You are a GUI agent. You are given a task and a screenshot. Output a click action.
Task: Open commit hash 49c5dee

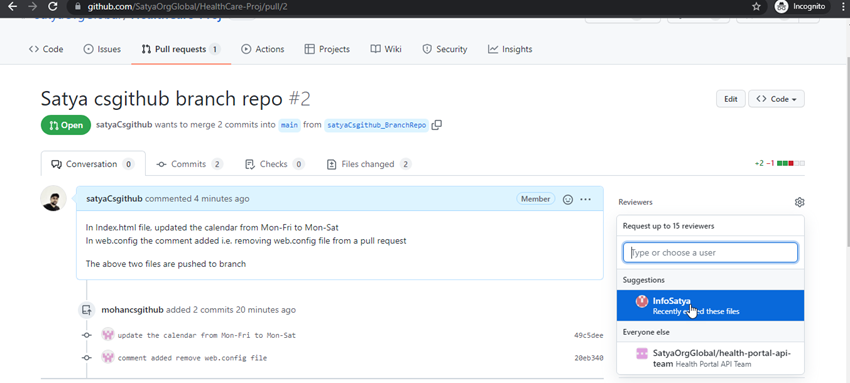pos(589,335)
